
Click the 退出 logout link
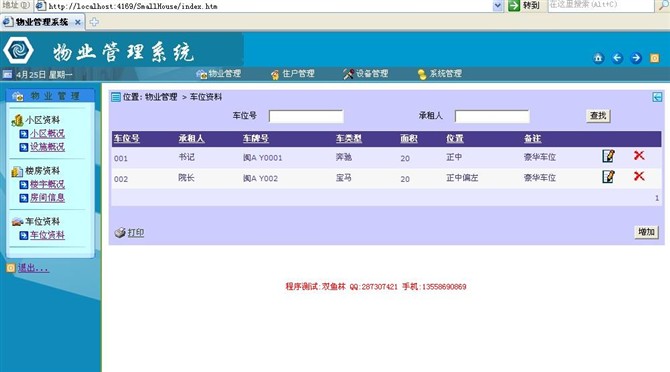[33, 268]
